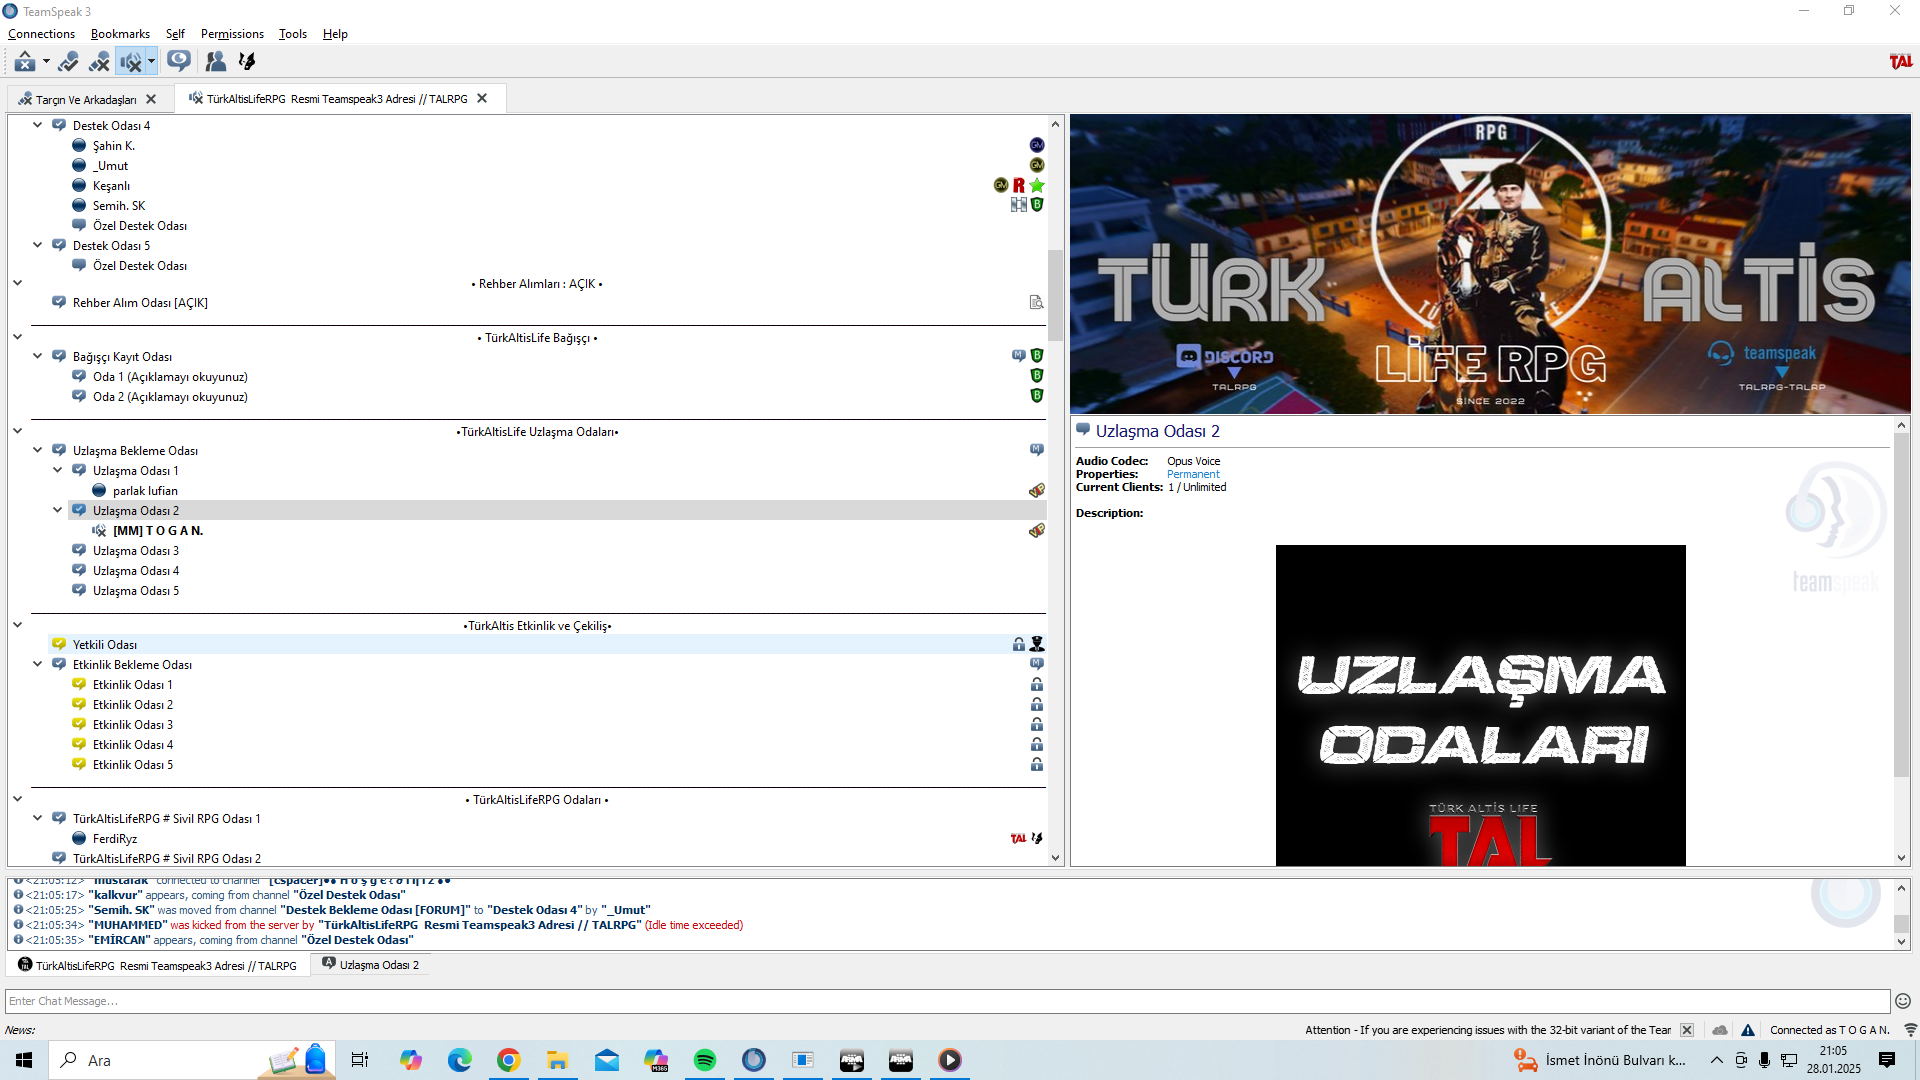Select the Rehber Alım Odası [AÇIK] channel

click(140, 302)
